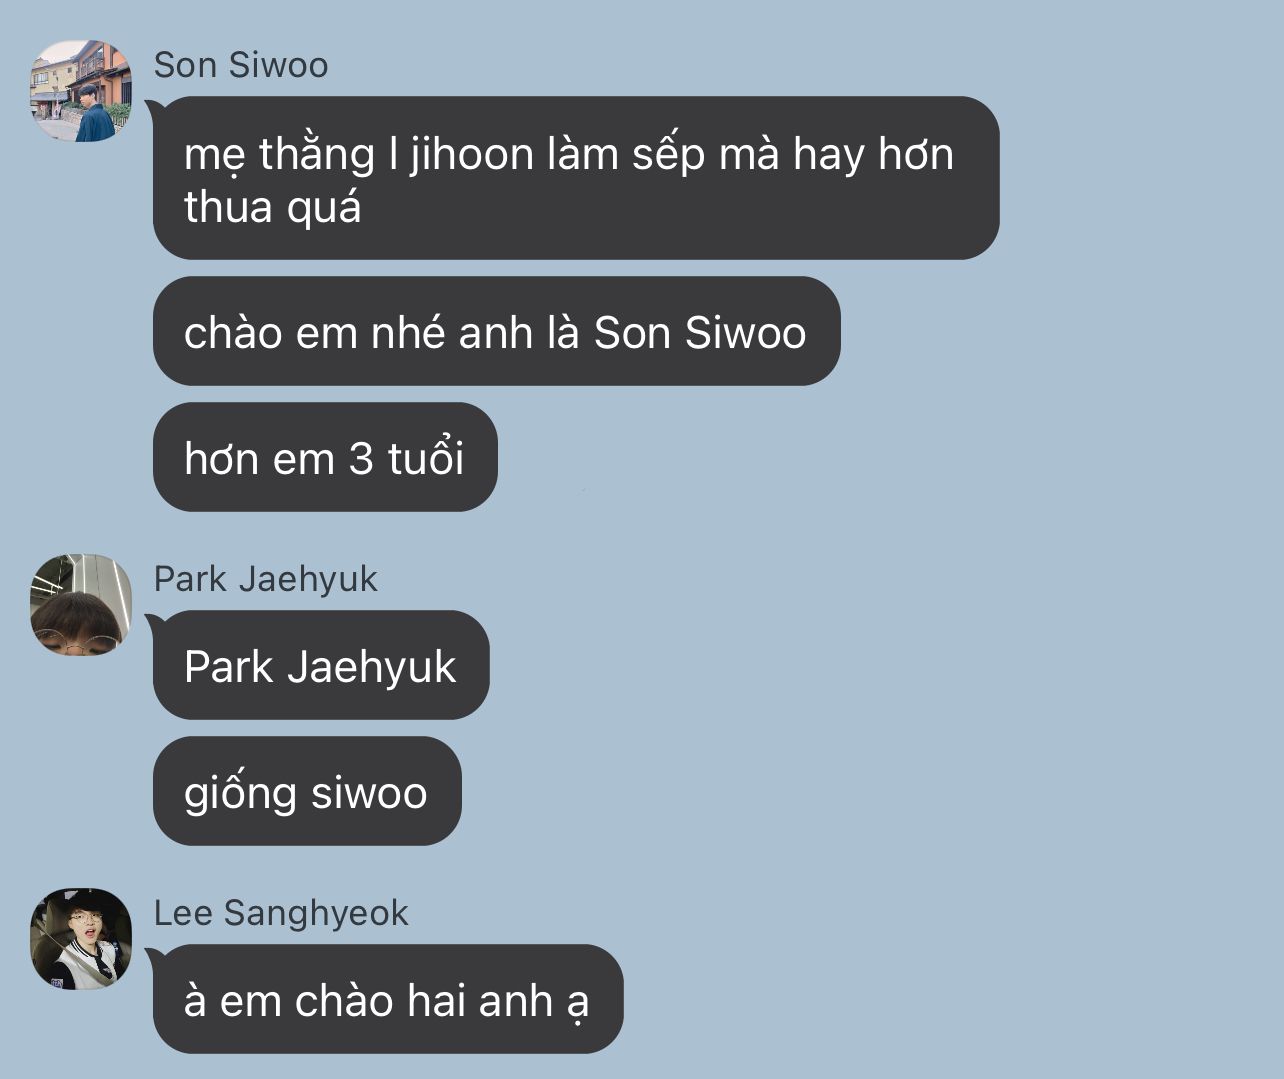The width and height of the screenshot is (1284, 1079).
Task: Click the word "siwoo" in Jaehyuk's message
Action: pos(369,793)
